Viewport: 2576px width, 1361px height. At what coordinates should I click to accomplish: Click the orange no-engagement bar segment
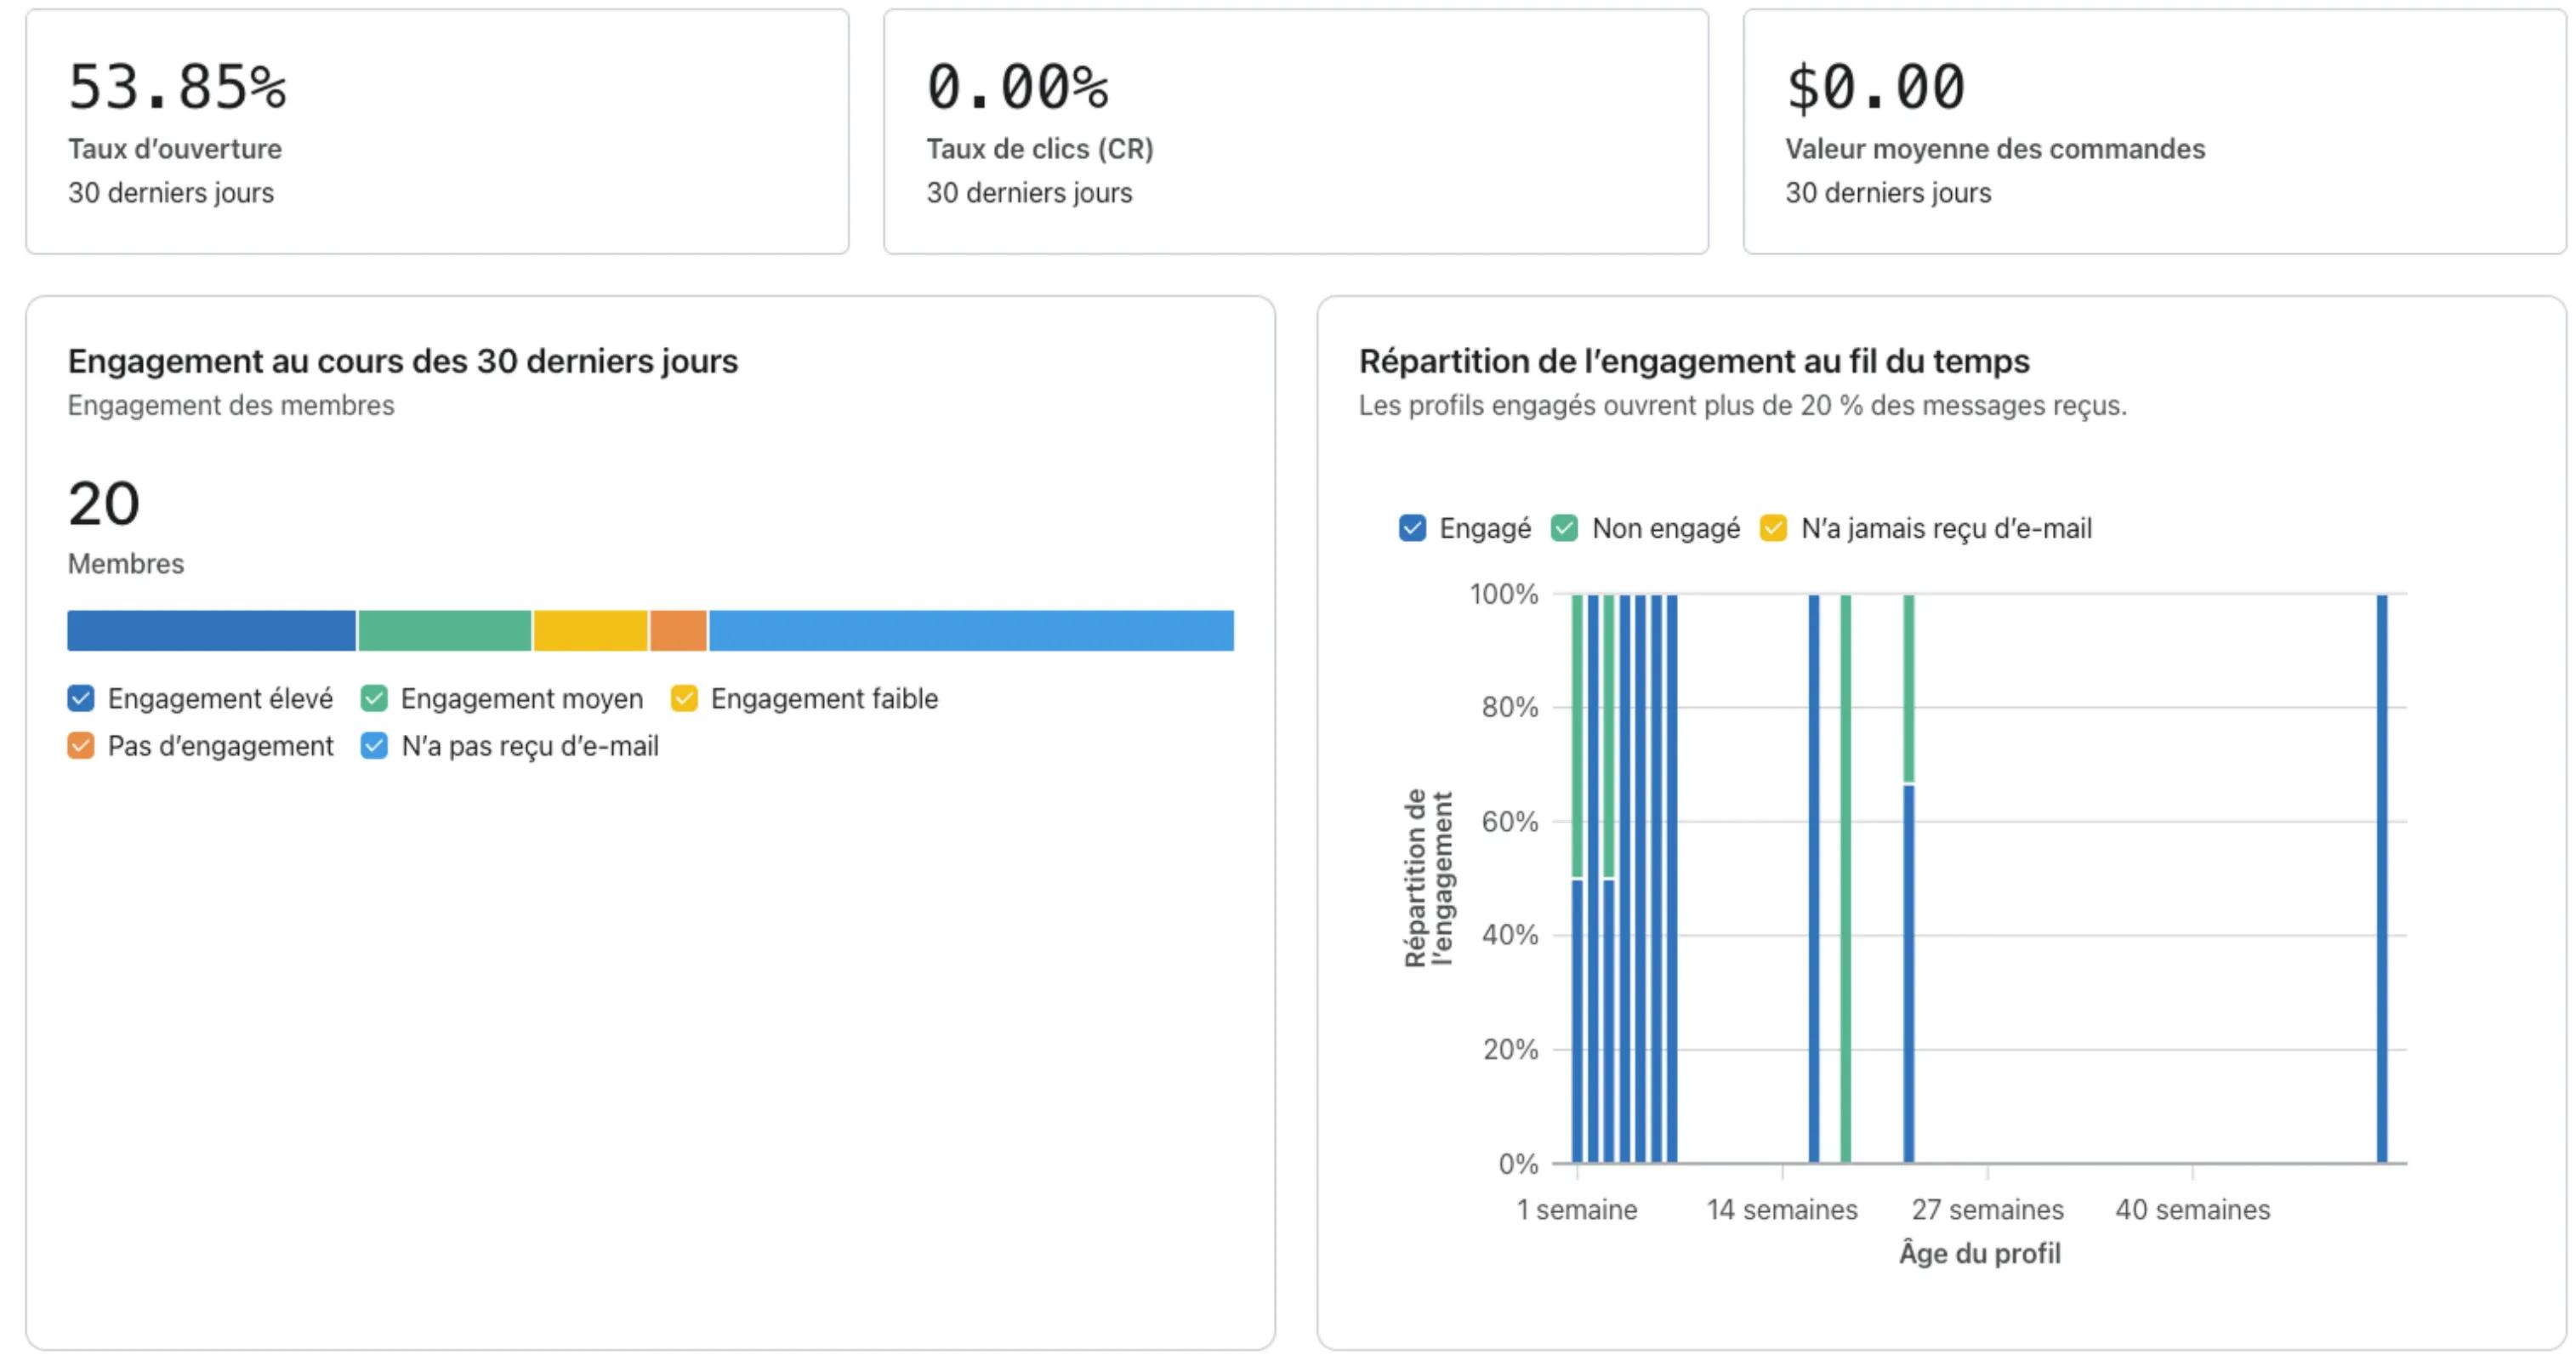tap(678, 631)
